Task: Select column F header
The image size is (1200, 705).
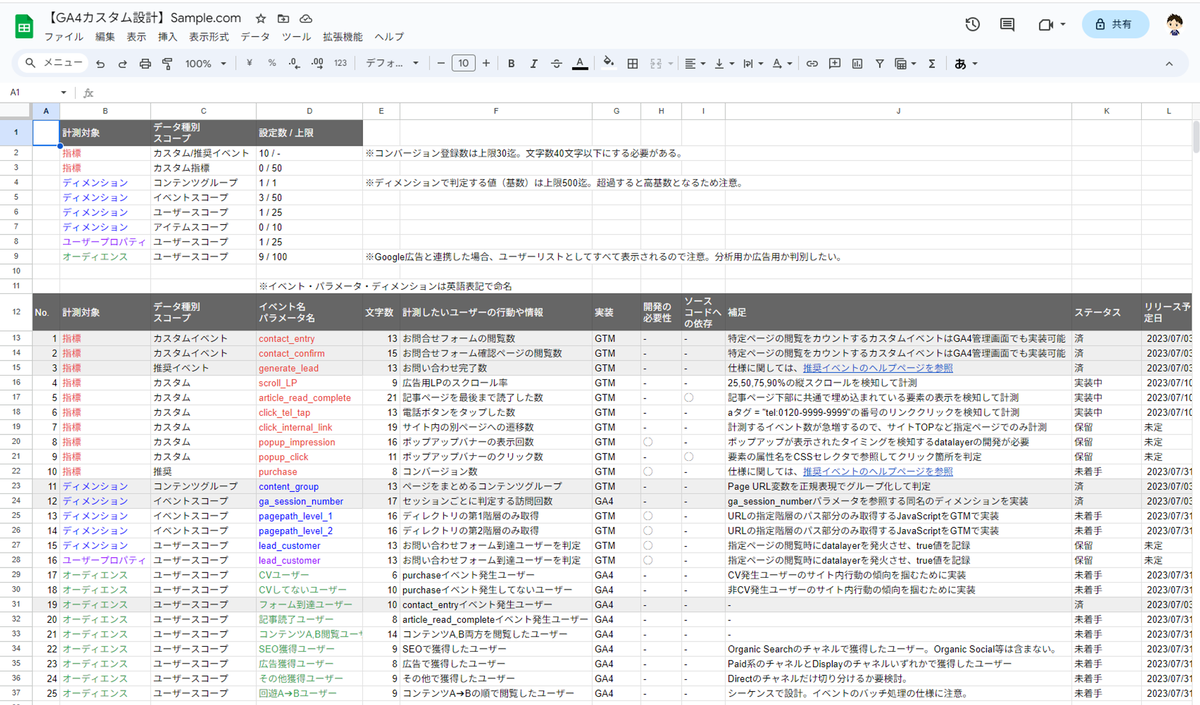Action: [x=496, y=110]
